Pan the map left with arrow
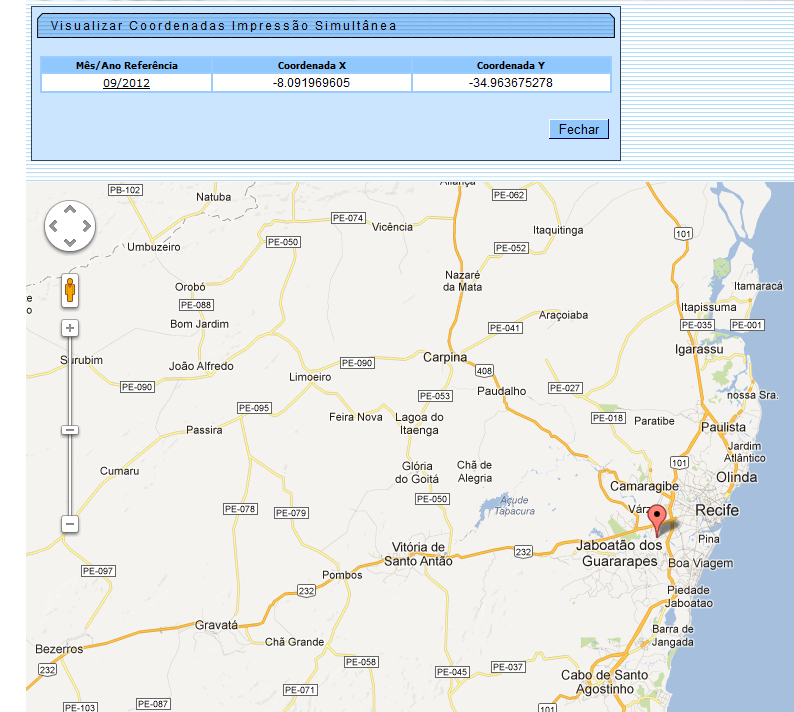This screenshot has width=794, height=712. (x=53, y=226)
